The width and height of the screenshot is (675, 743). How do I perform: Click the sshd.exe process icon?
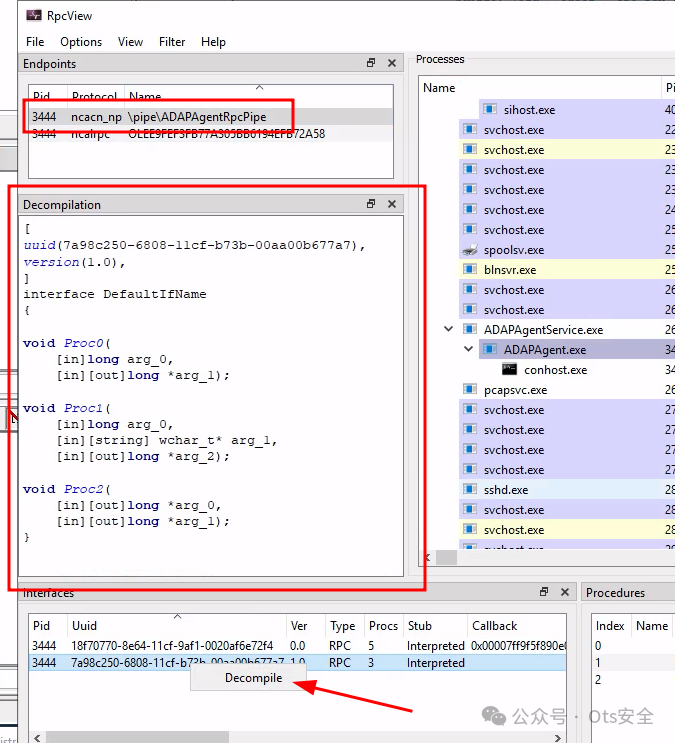(470, 489)
